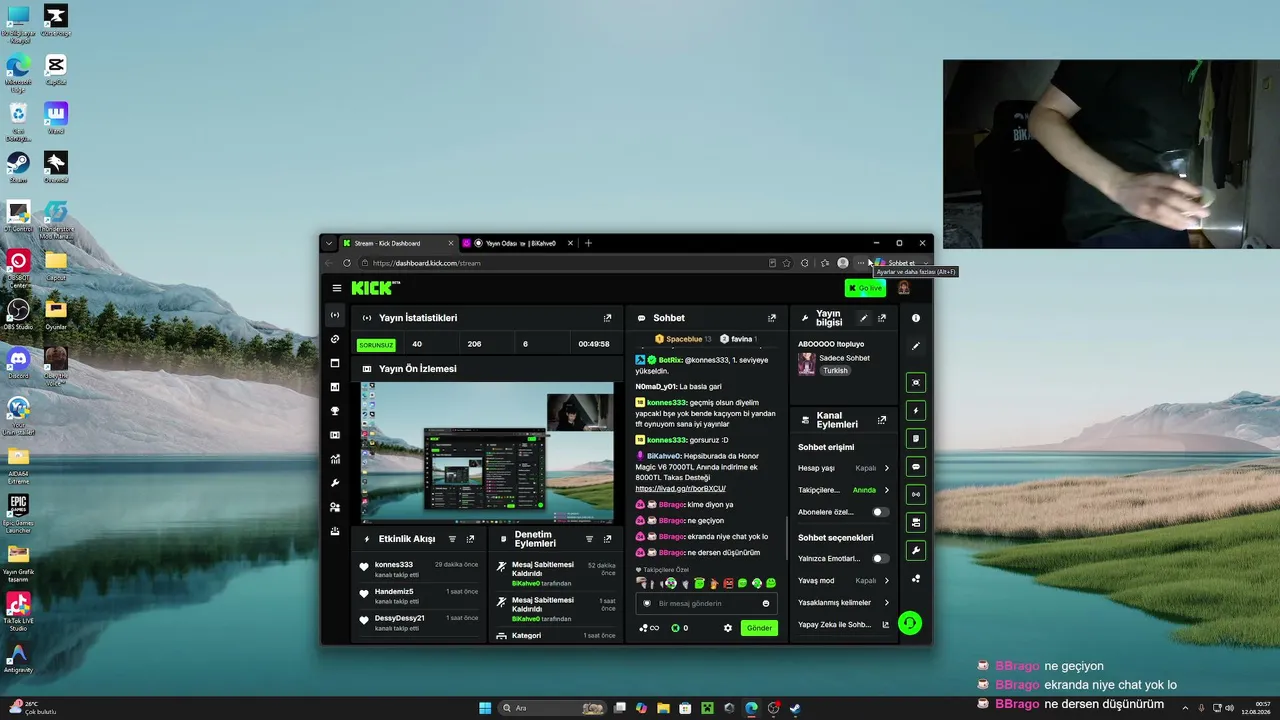Image resolution: width=1280 pixels, height=720 pixels.
Task: Open the Steam desktop shortcut
Action: pyautogui.click(x=18, y=166)
